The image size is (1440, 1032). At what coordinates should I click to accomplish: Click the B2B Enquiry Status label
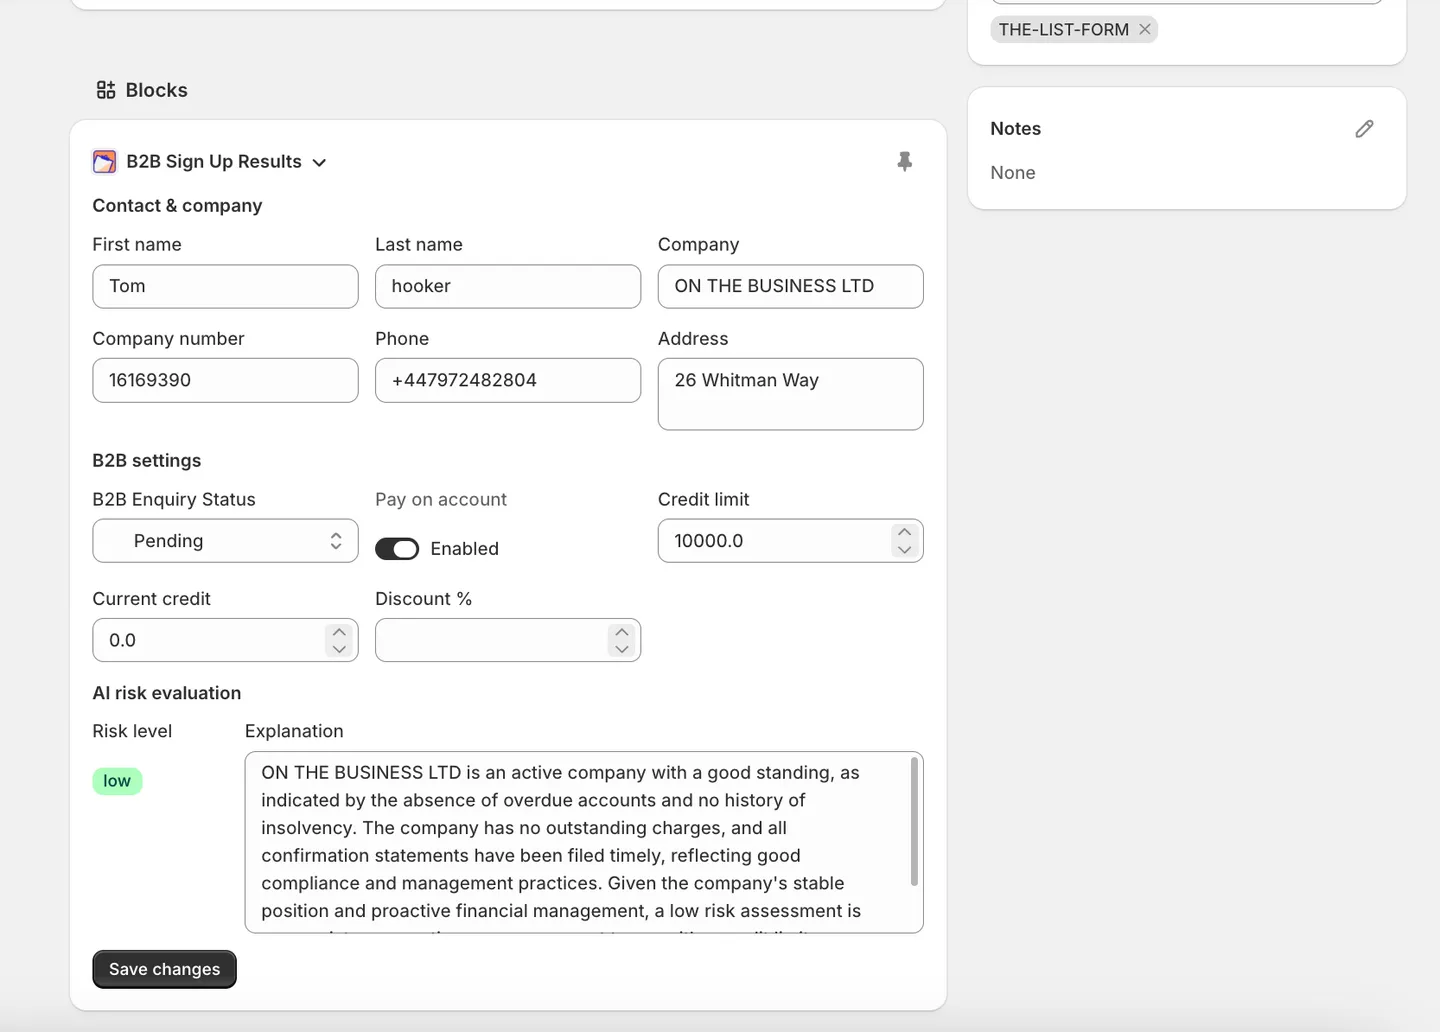point(174,500)
